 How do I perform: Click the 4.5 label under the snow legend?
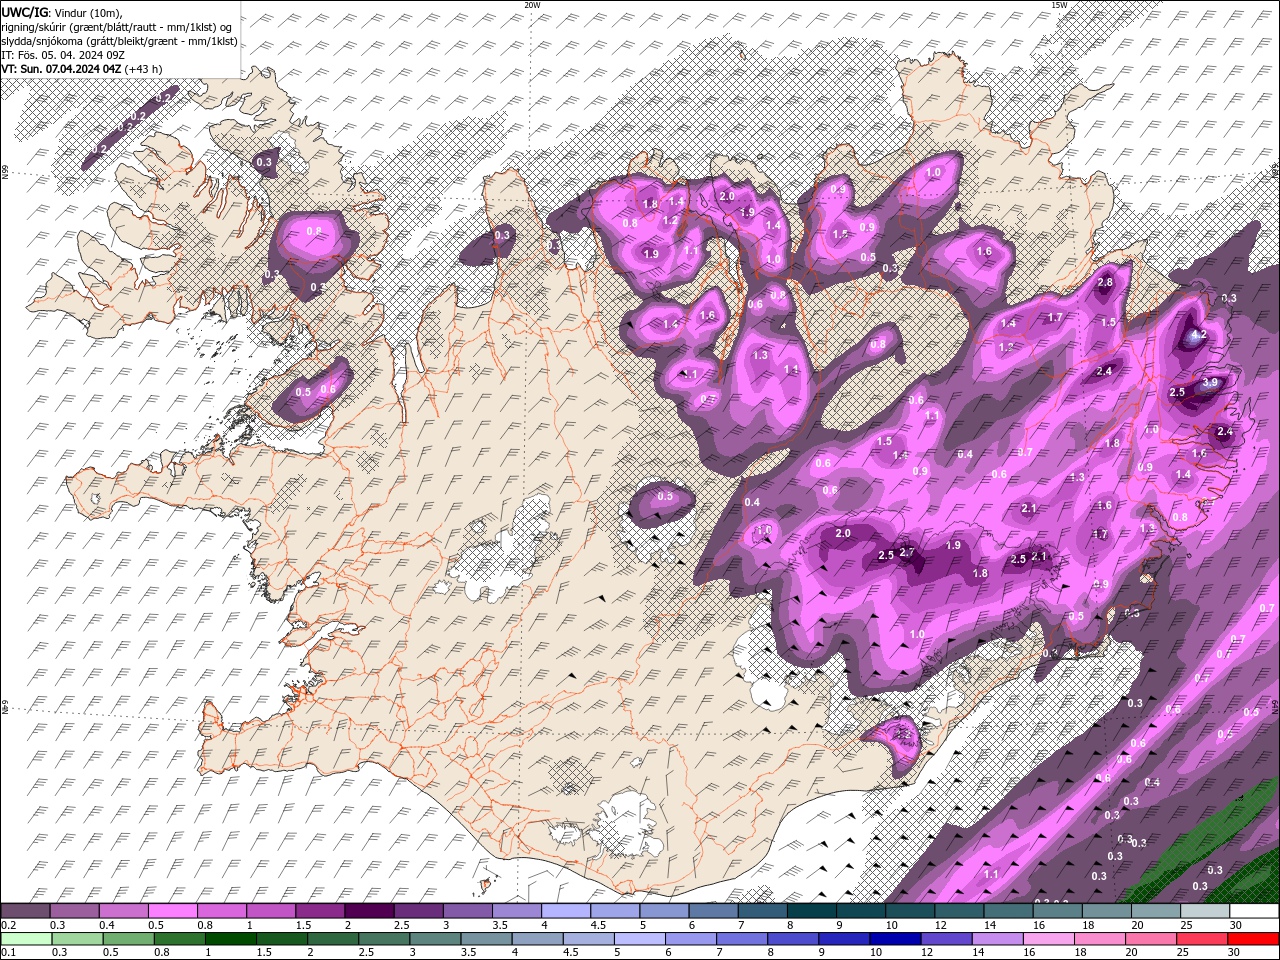tap(598, 925)
